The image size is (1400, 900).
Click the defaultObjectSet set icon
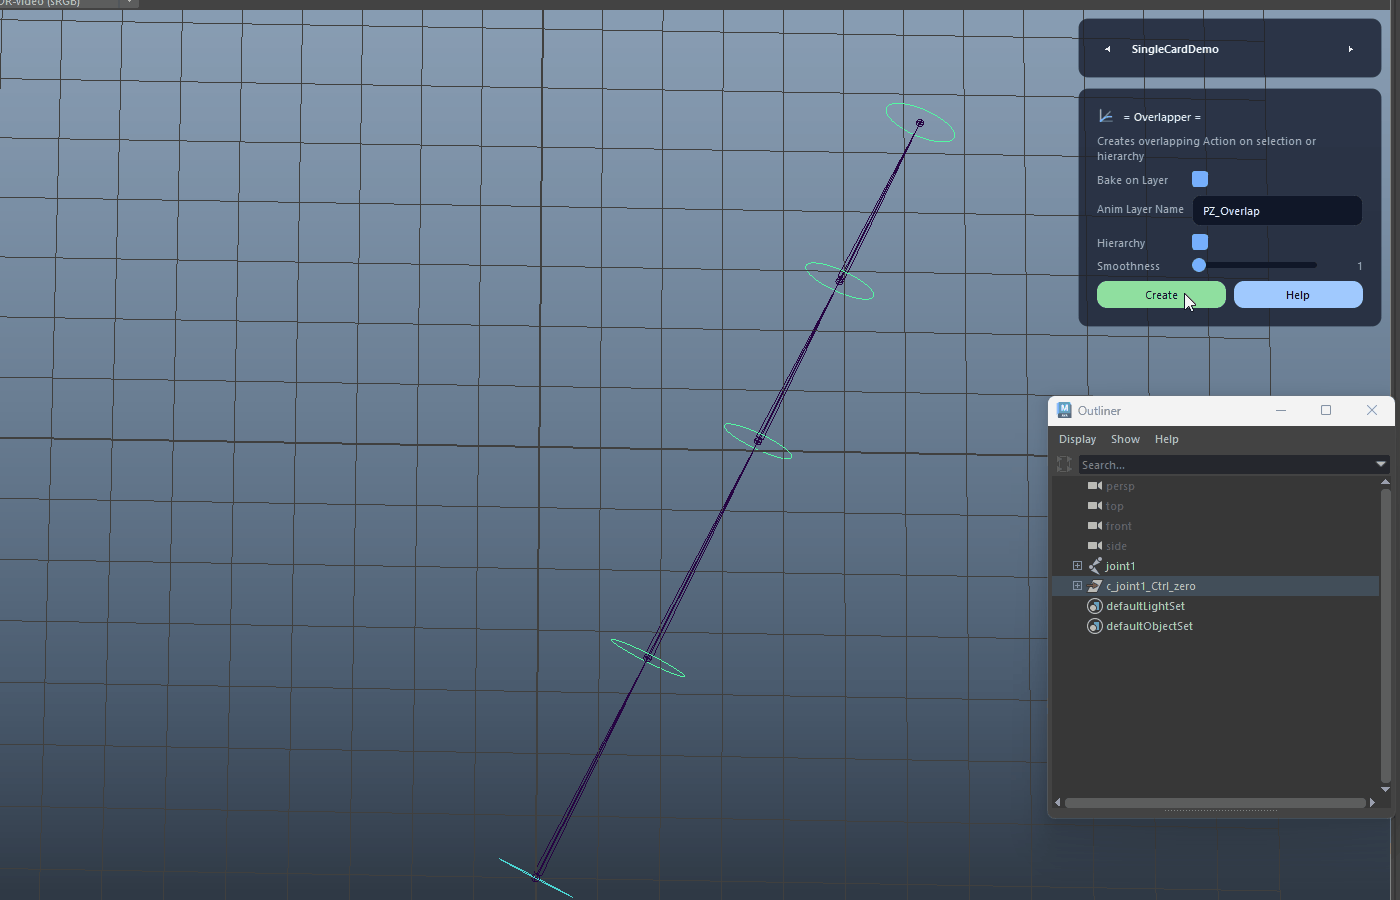tap(1094, 626)
